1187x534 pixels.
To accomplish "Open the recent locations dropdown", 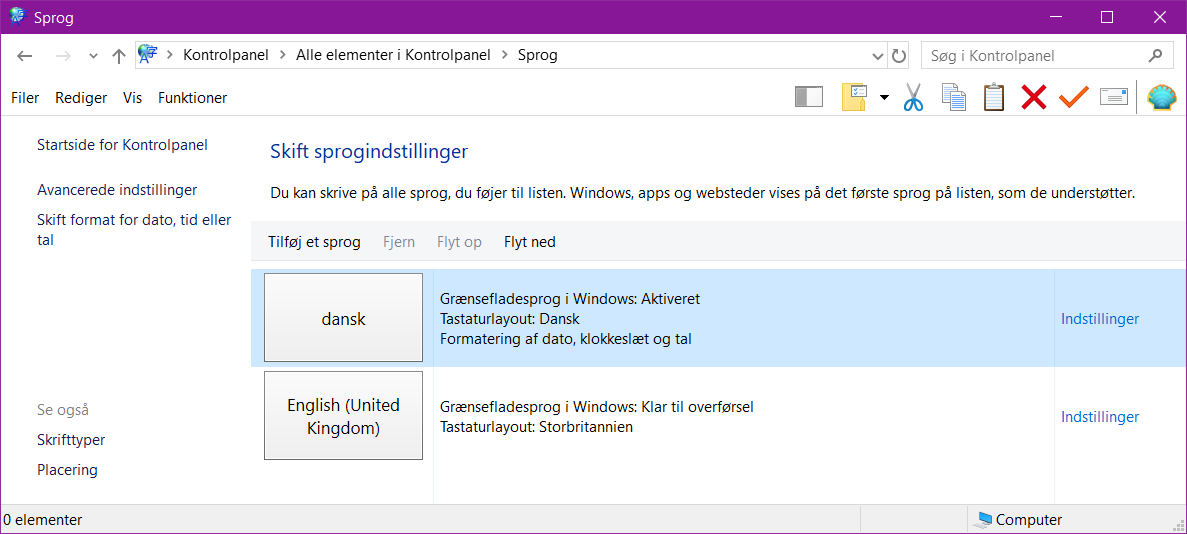I will (93, 56).
